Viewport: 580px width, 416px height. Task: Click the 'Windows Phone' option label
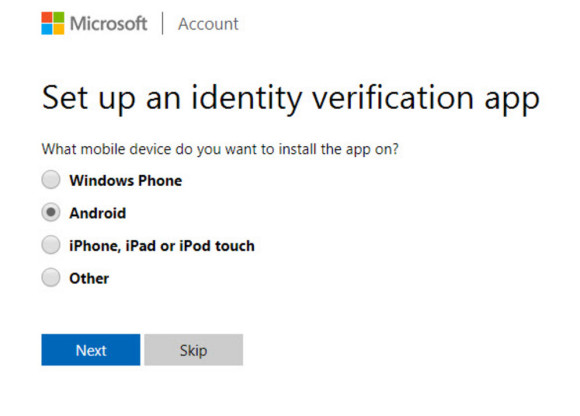coord(126,180)
